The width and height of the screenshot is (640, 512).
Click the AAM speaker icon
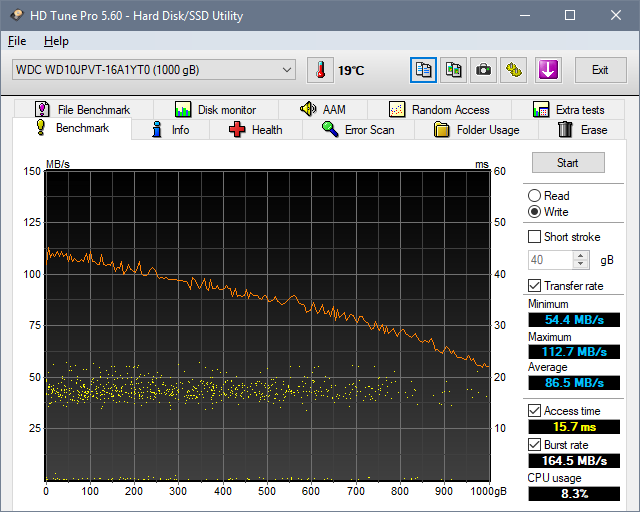(308, 109)
